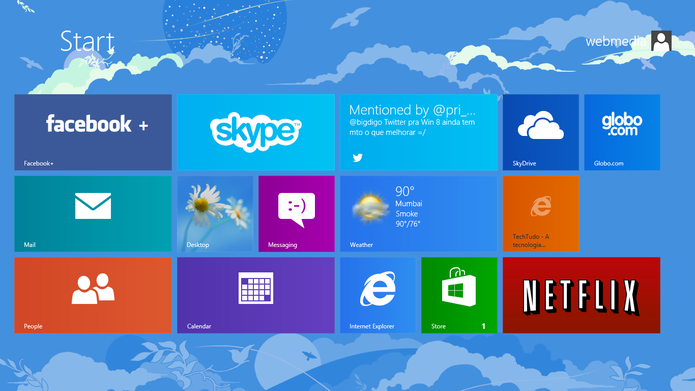Launch the Internet Explorer tile

pos(378,295)
